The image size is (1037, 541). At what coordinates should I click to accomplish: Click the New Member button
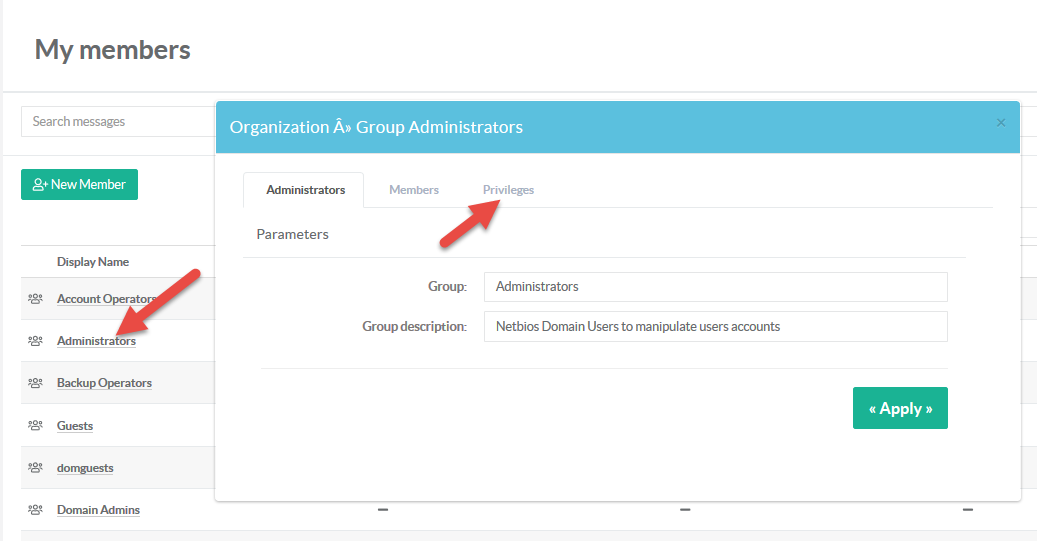[x=79, y=184]
